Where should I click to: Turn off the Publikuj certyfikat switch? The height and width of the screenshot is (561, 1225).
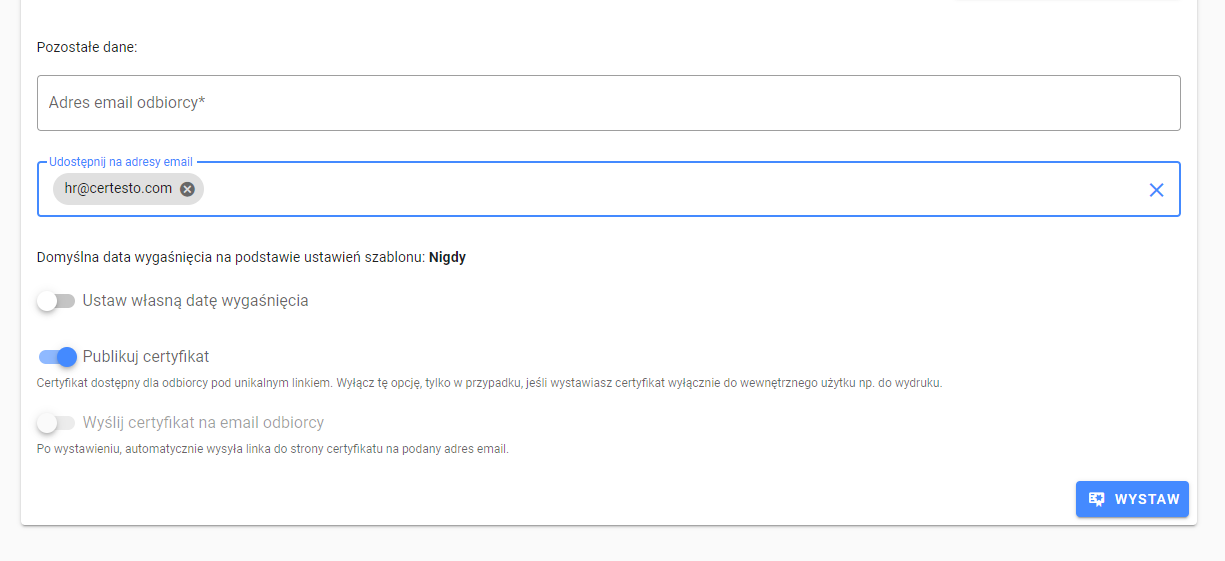coord(57,357)
